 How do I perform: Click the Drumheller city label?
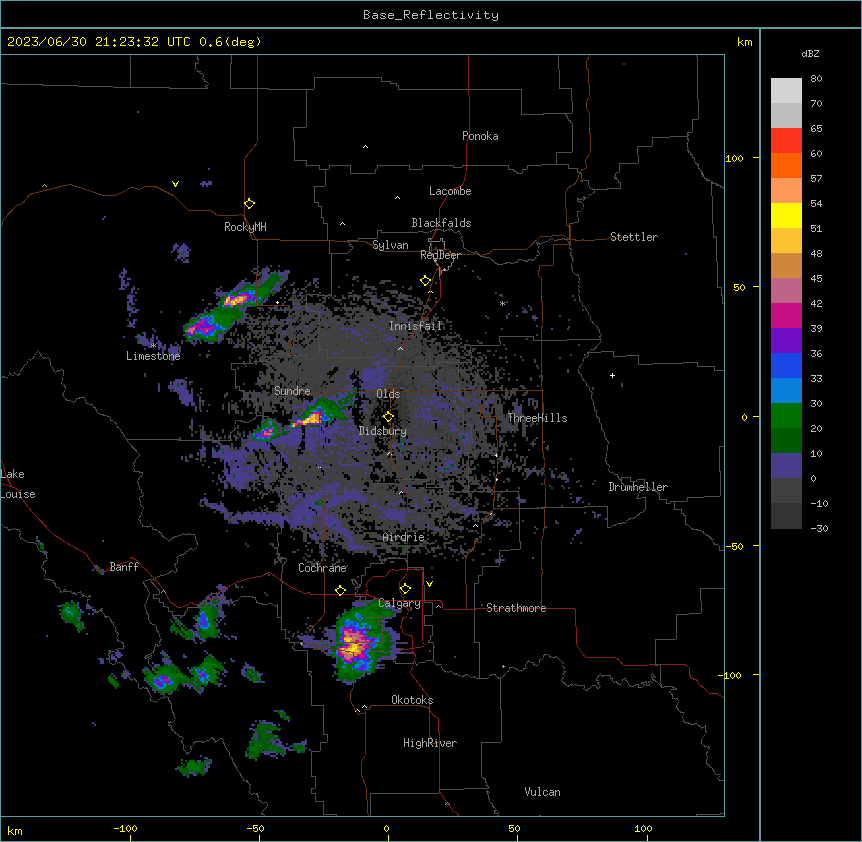click(638, 487)
